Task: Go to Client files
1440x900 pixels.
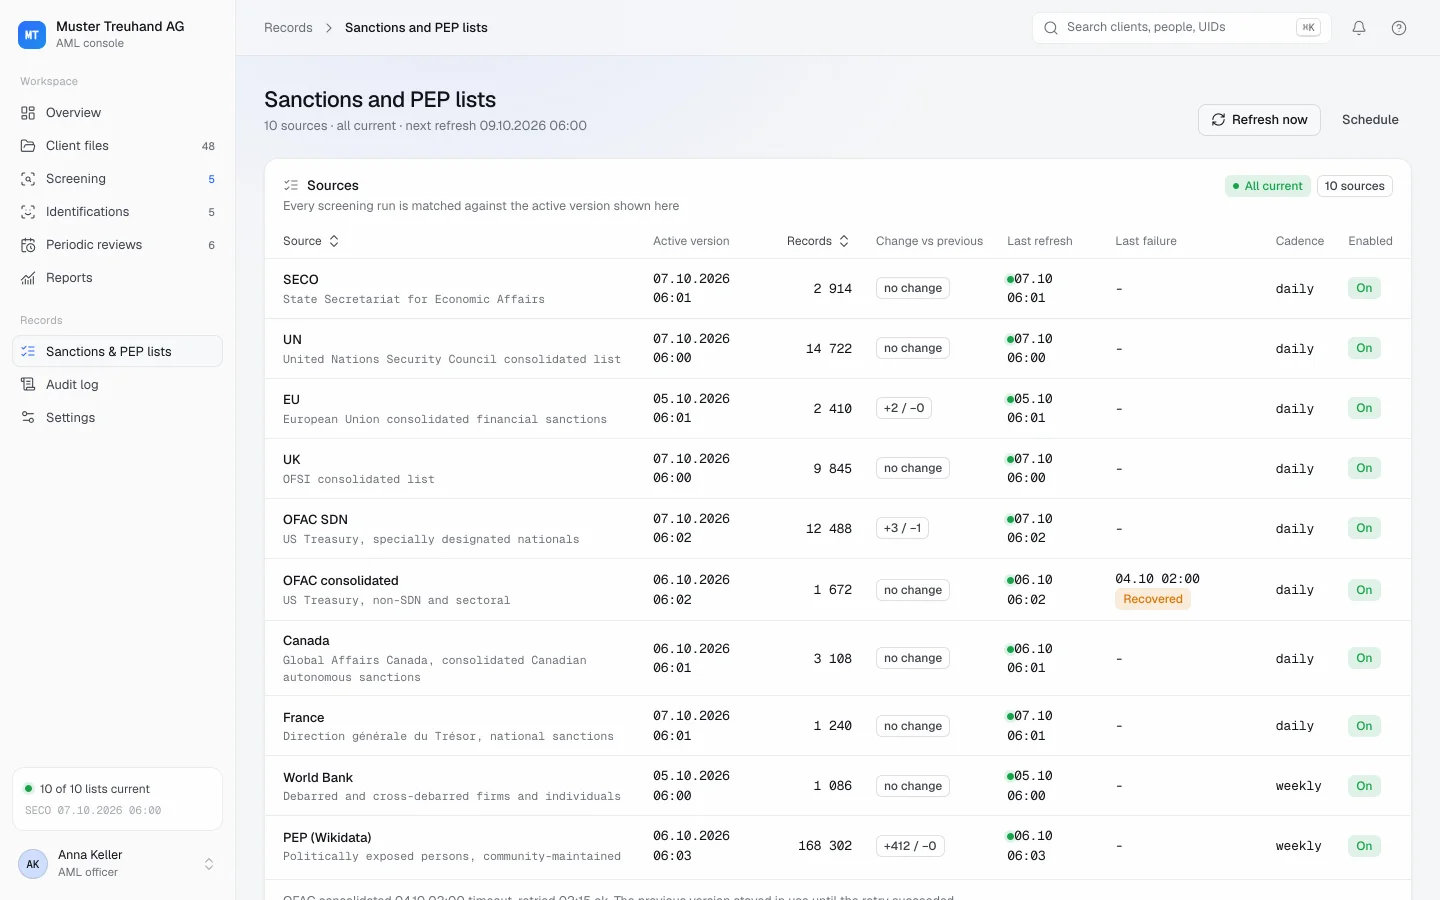Action: (x=117, y=146)
